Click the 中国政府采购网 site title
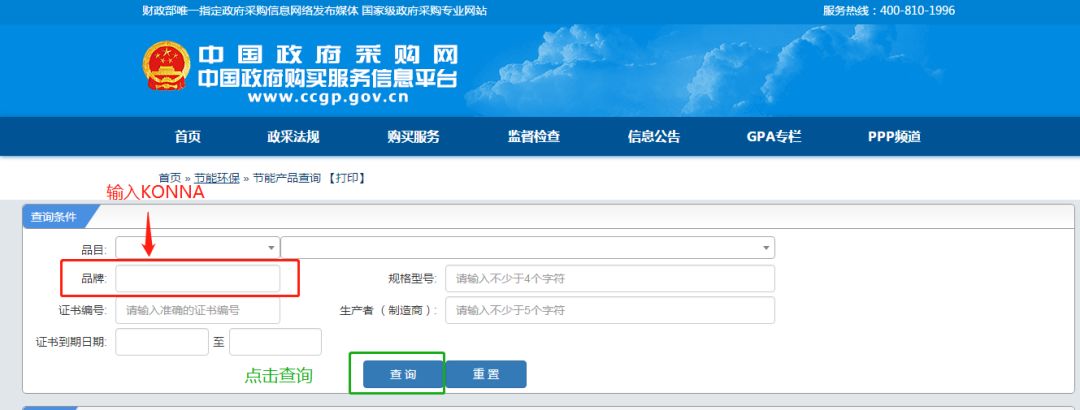Viewport: 1080px width, 410px height. click(327, 55)
